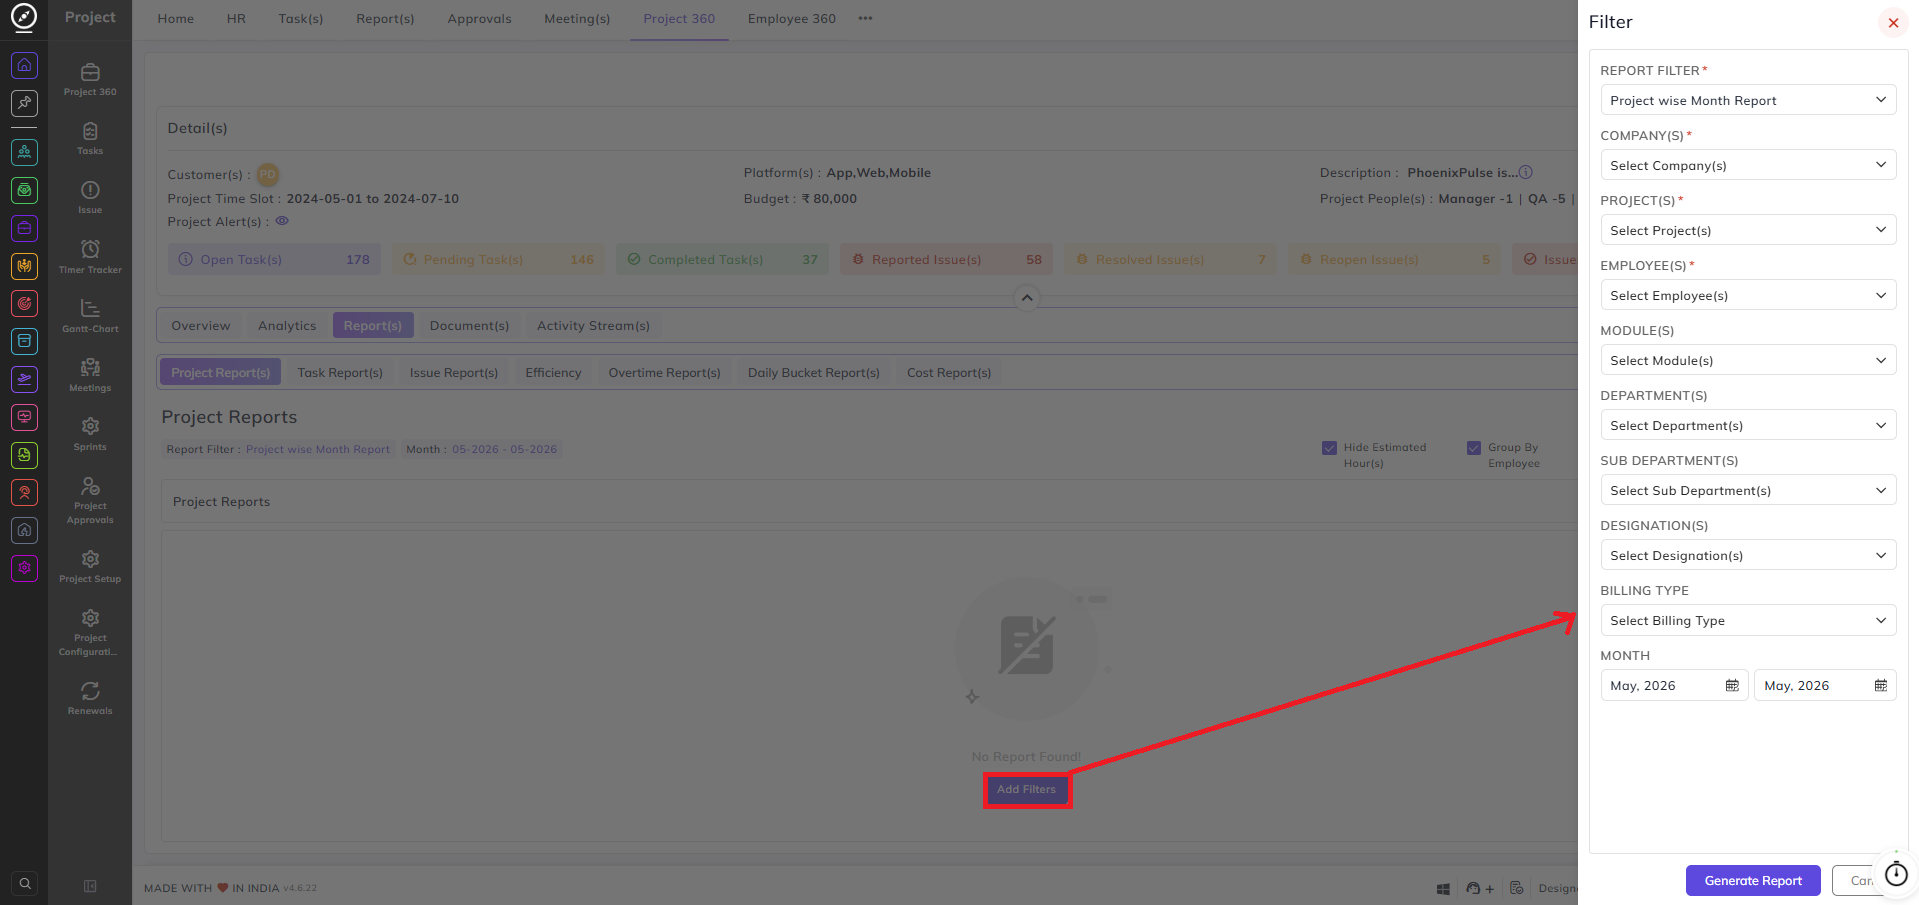The image size is (1919, 905).
Task: Click the add support agent icon
Action: [x=1479, y=888]
